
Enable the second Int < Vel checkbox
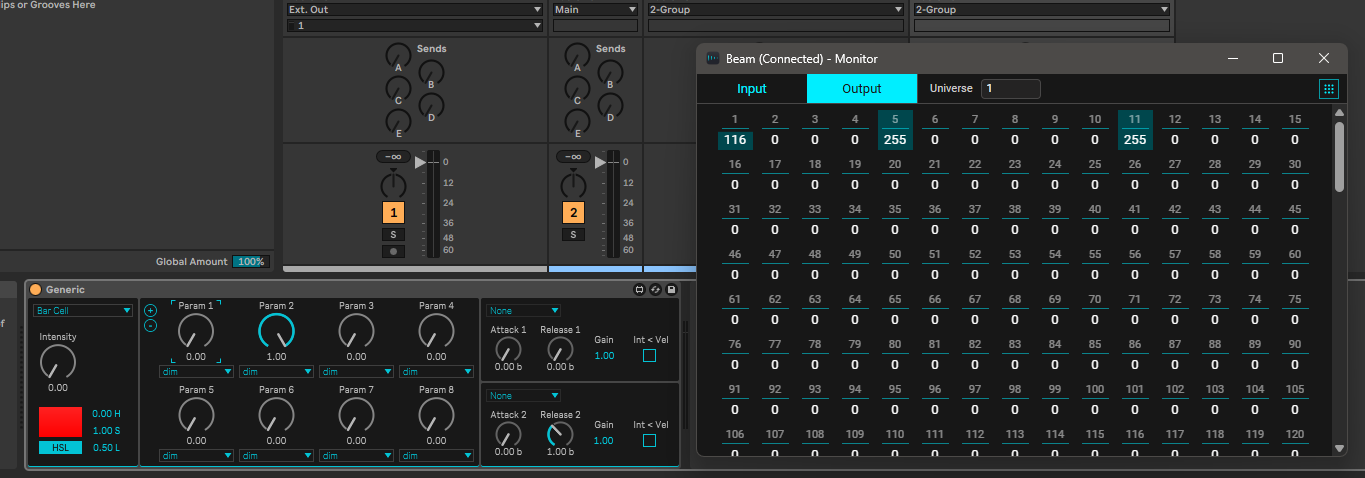(x=649, y=441)
